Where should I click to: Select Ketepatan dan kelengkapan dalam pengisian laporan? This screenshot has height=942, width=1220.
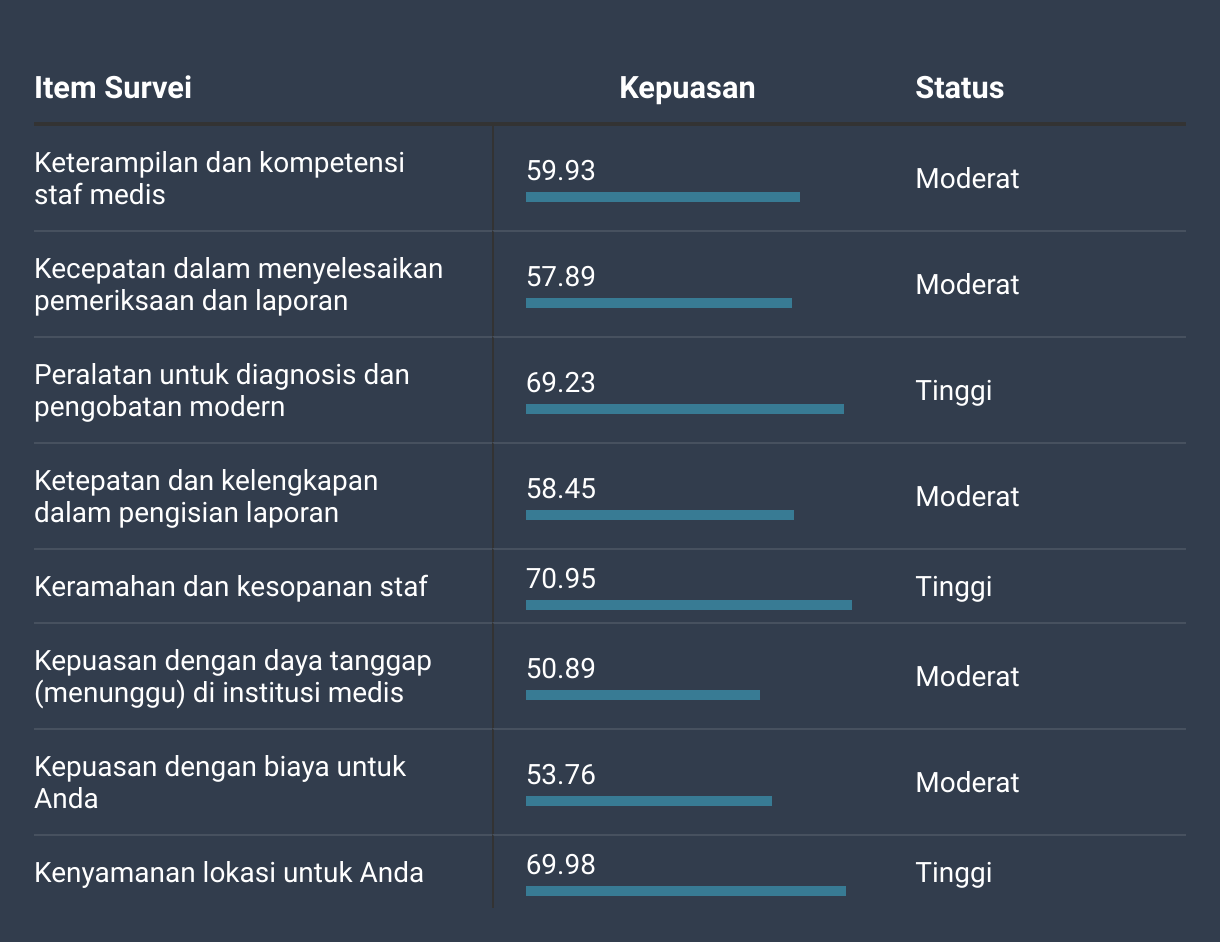(x=206, y=496)
